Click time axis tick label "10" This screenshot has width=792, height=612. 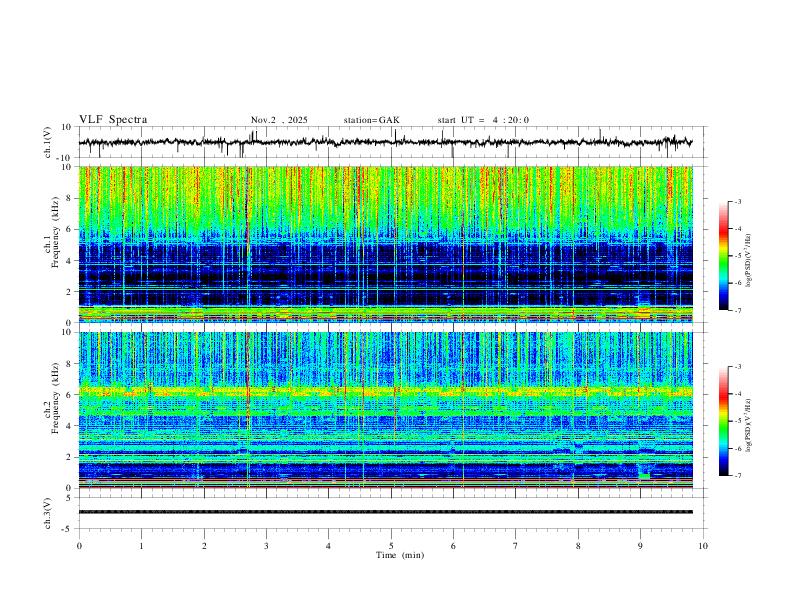coord(703,546)
